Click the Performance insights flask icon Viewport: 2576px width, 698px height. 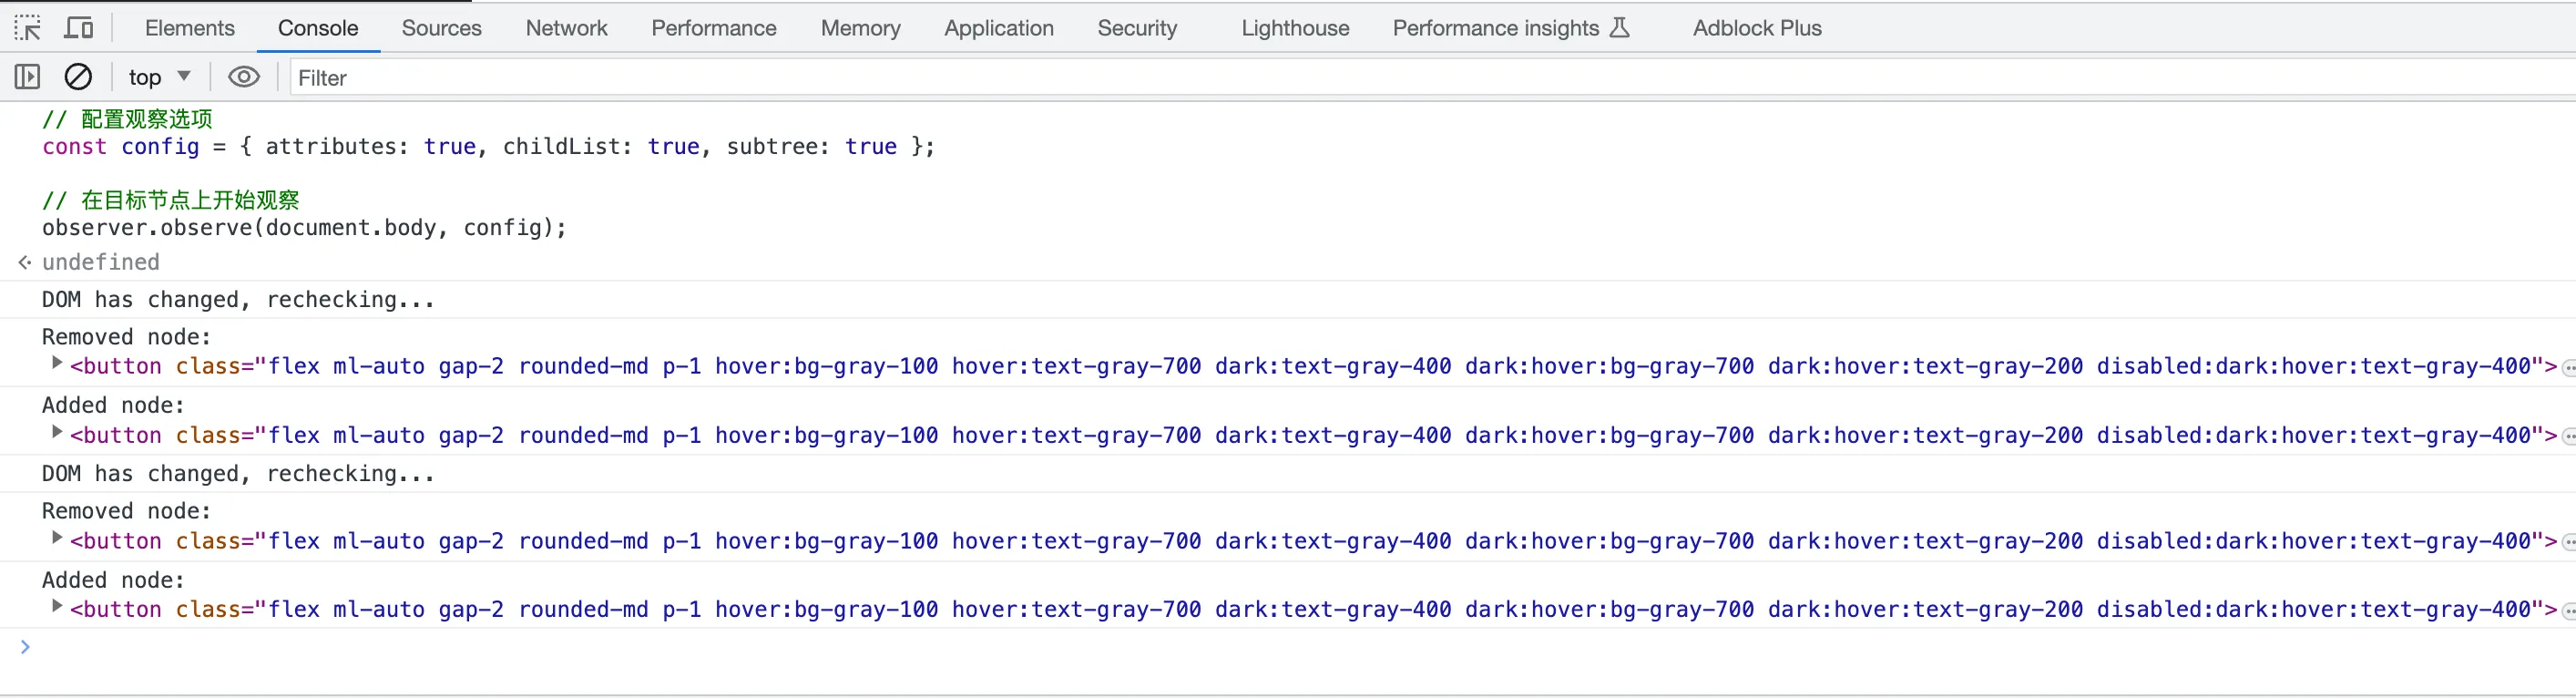coord(1619,28)
